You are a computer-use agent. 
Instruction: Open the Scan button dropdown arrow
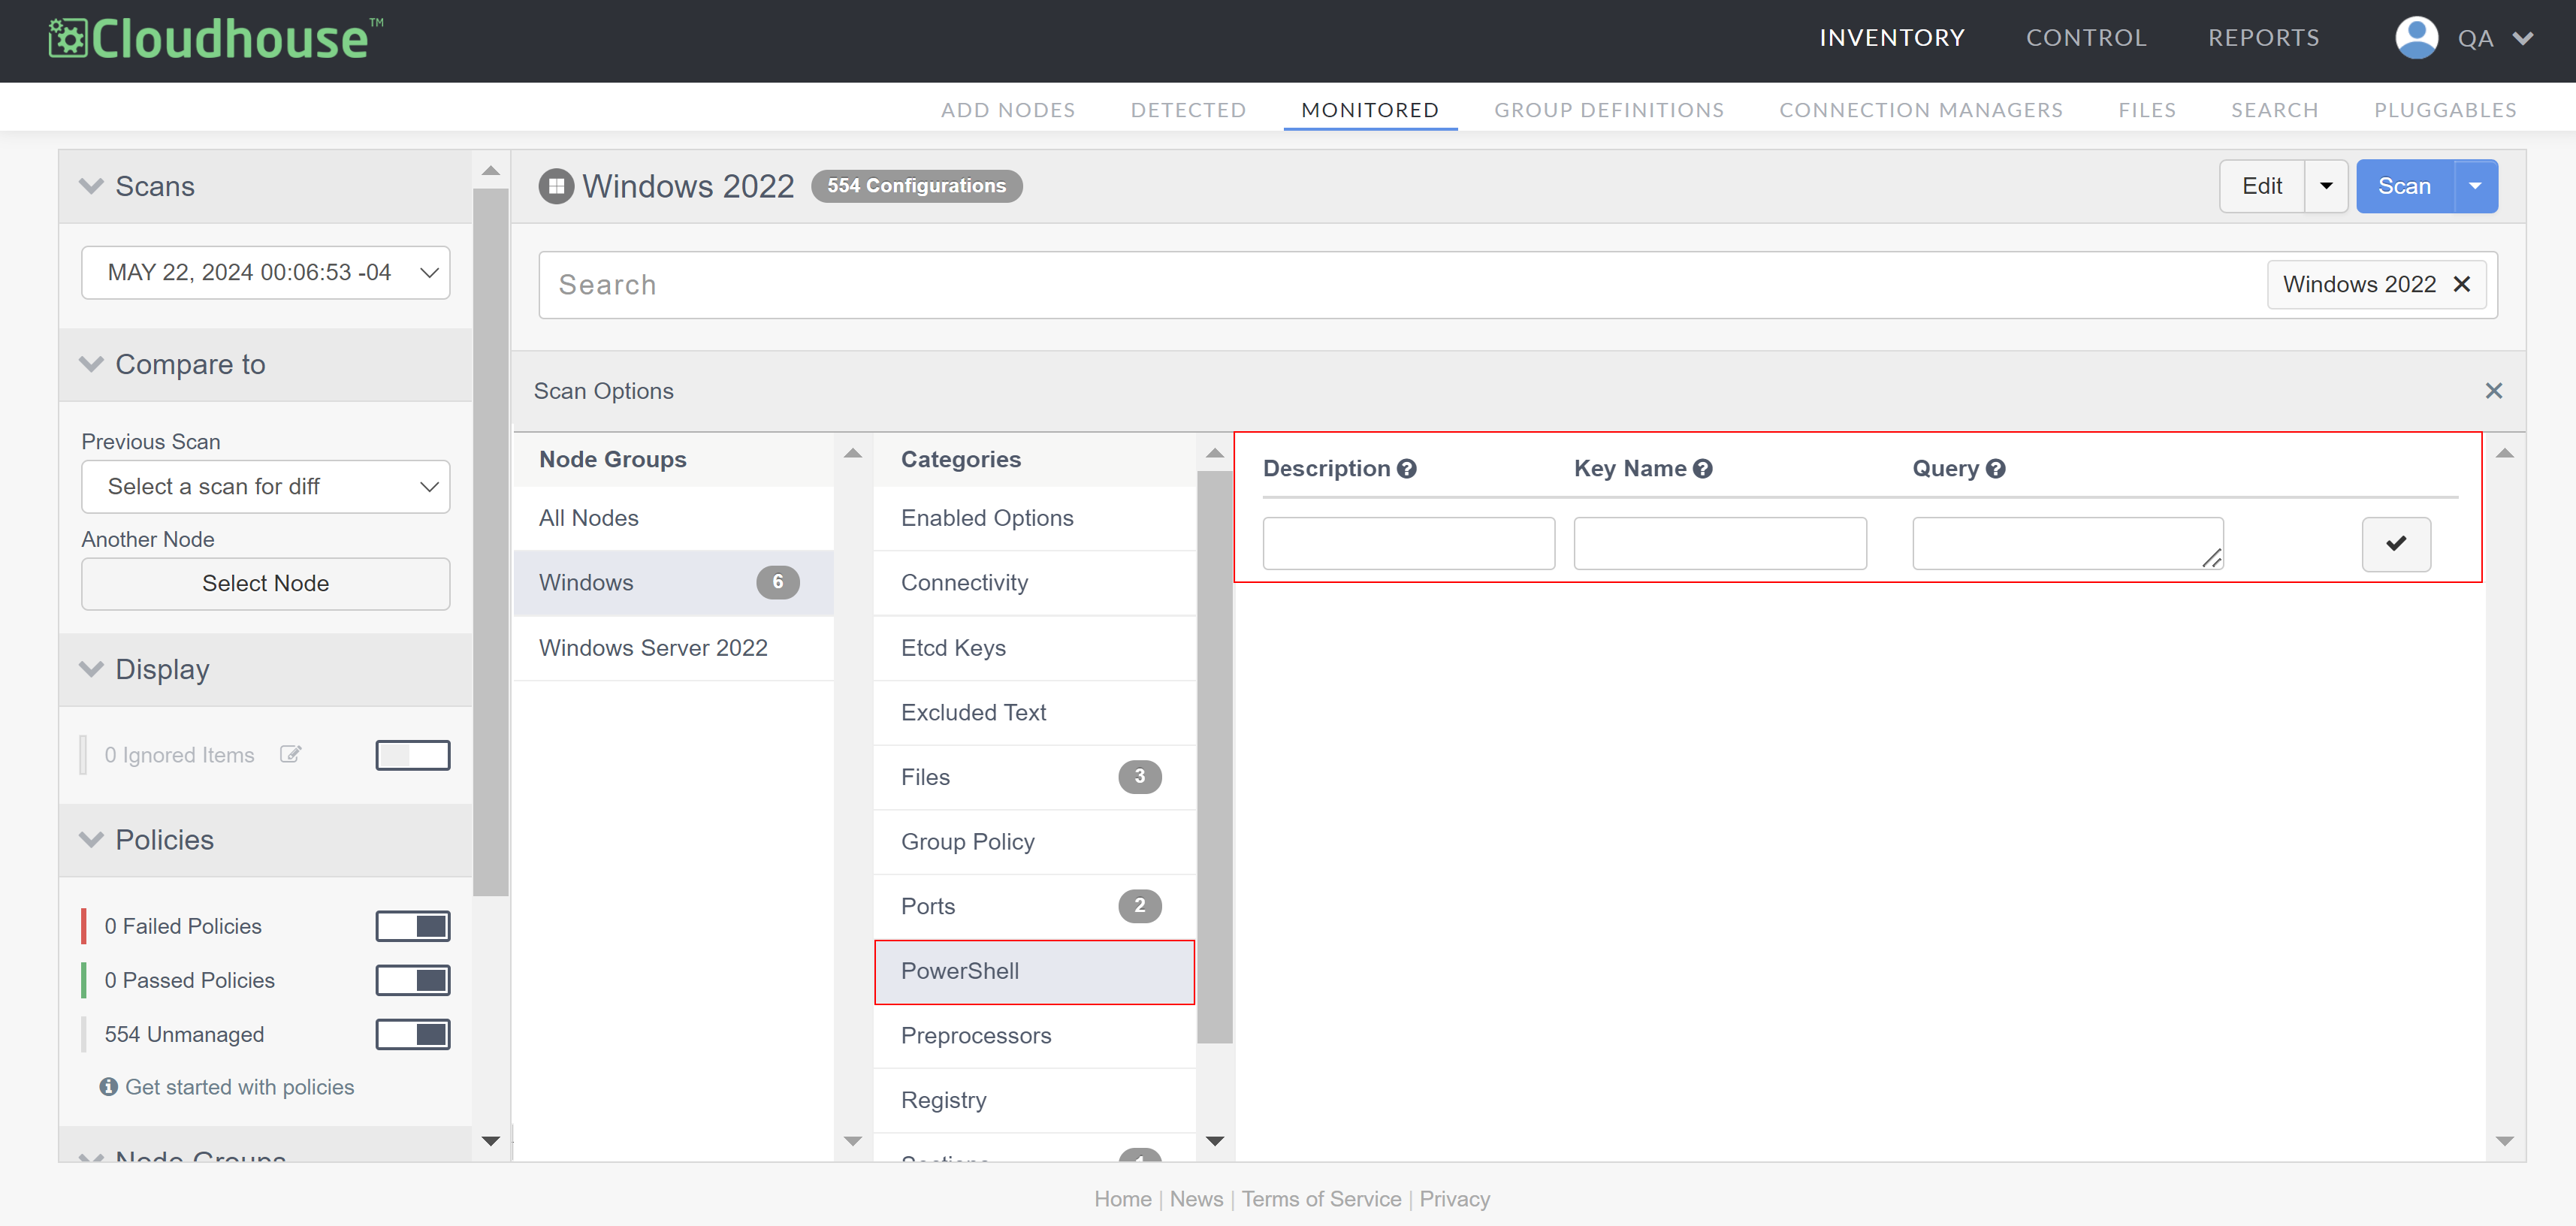(x=2475, y=186)
